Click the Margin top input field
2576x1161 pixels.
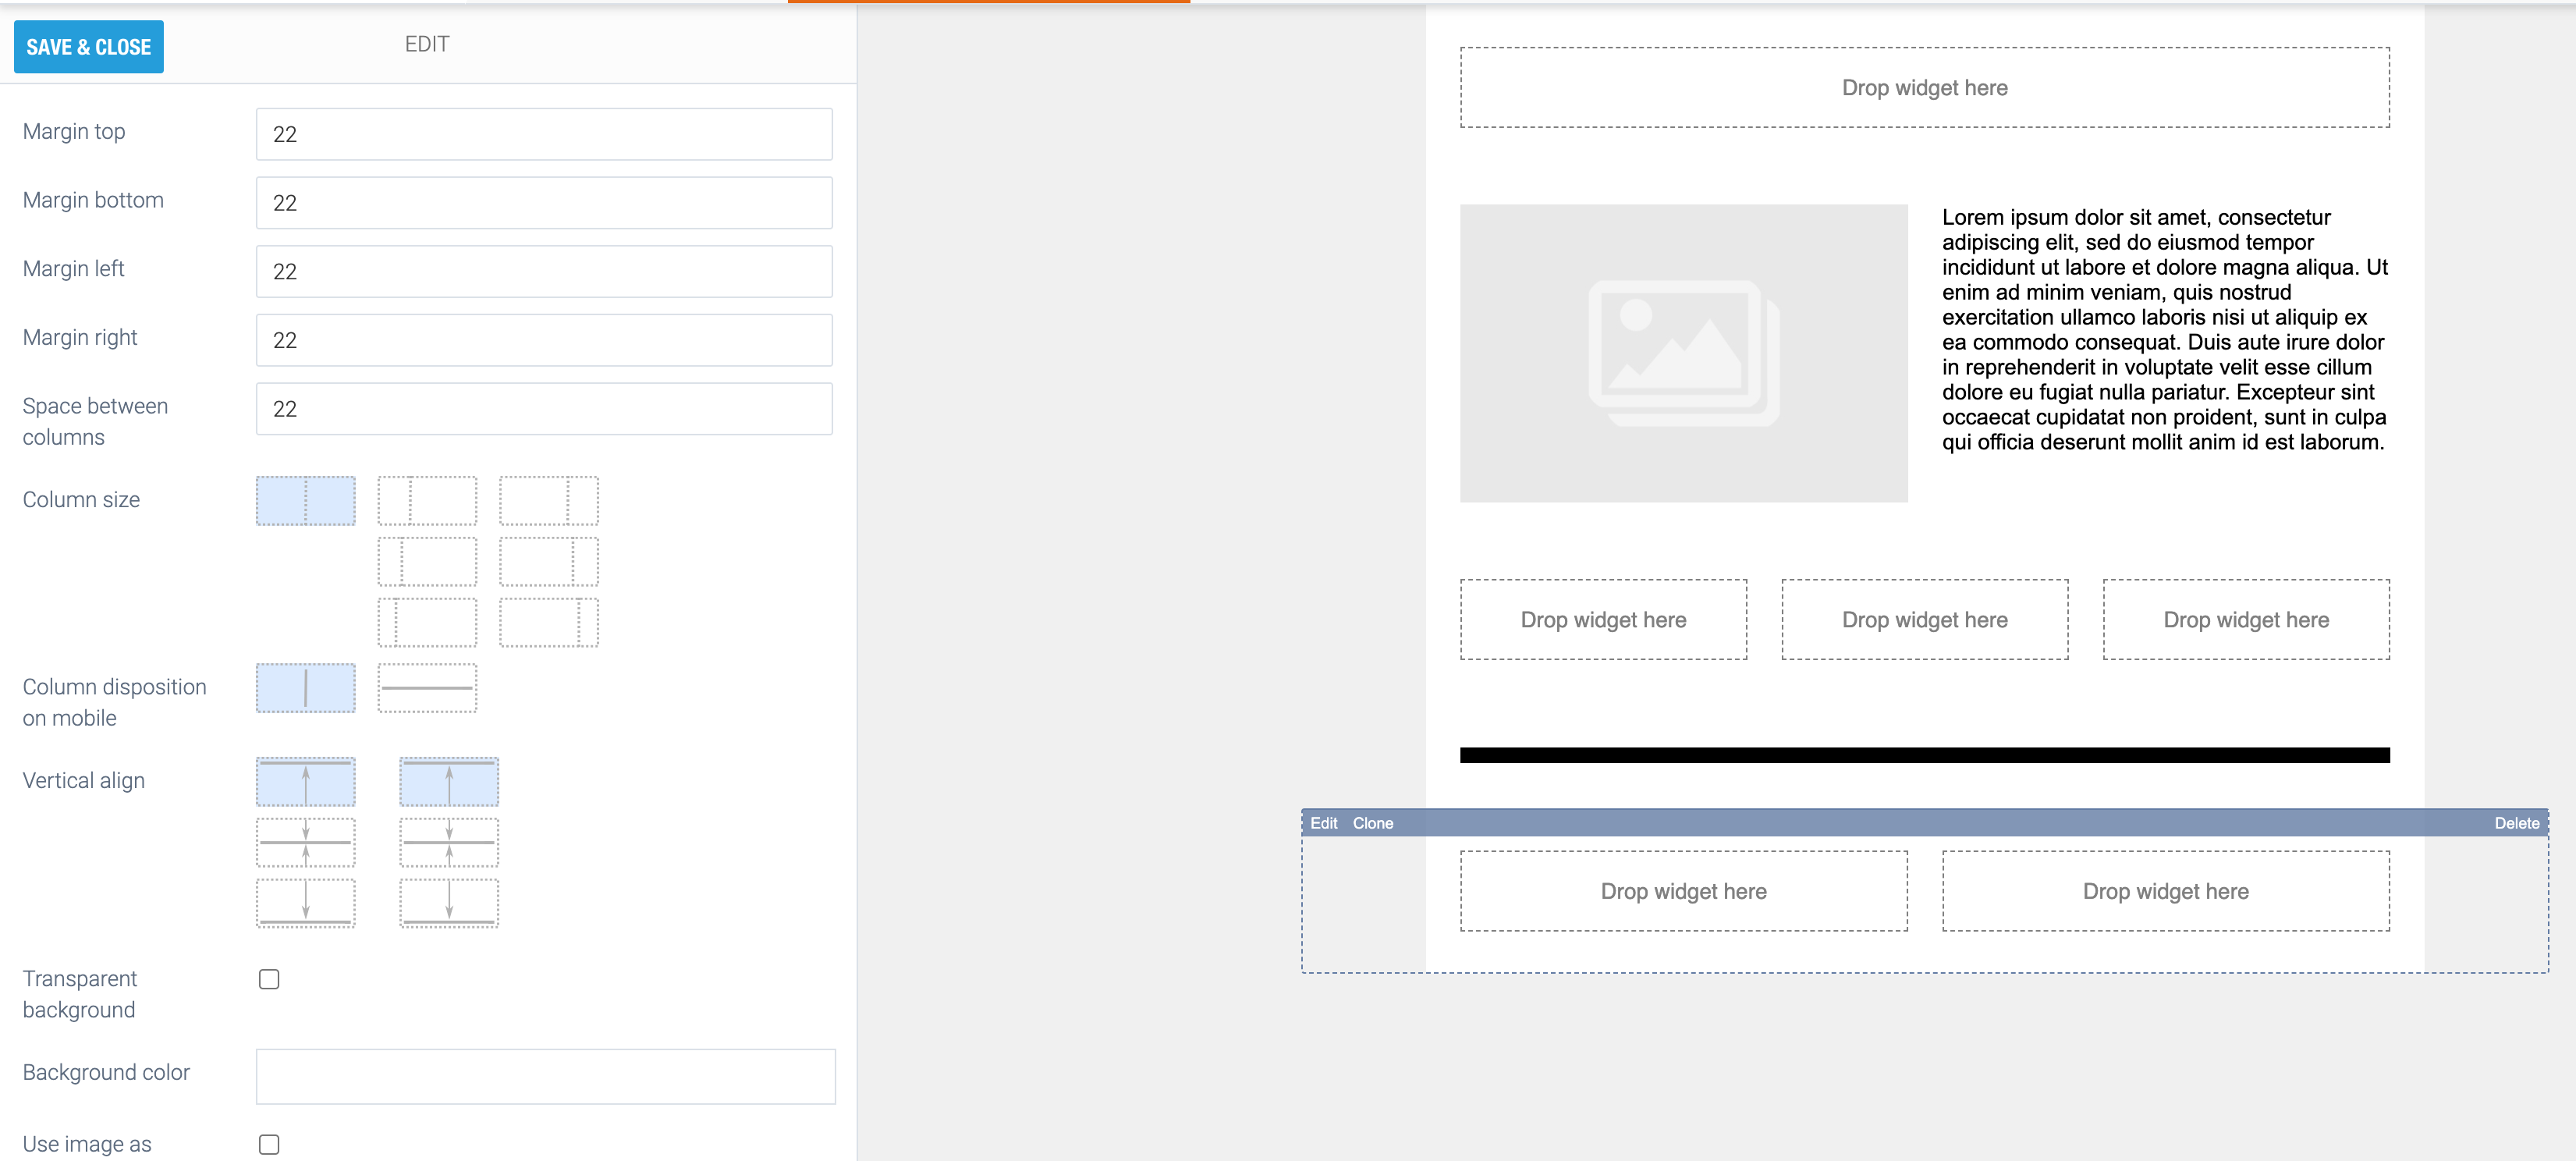coord(544,134)
